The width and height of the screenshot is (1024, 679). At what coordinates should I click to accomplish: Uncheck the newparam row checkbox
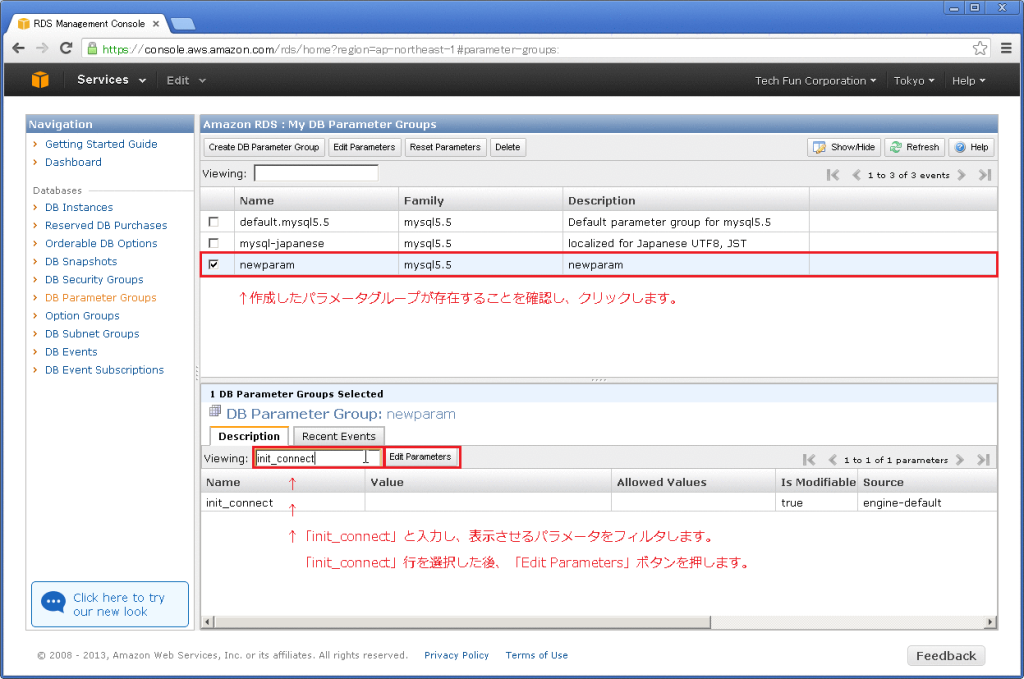tap(214, 264)
